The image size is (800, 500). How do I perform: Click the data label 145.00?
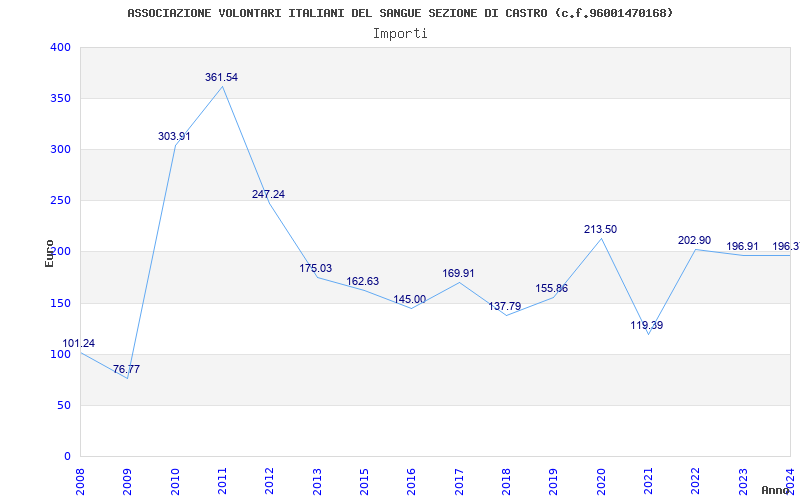(x=410, y=299)
